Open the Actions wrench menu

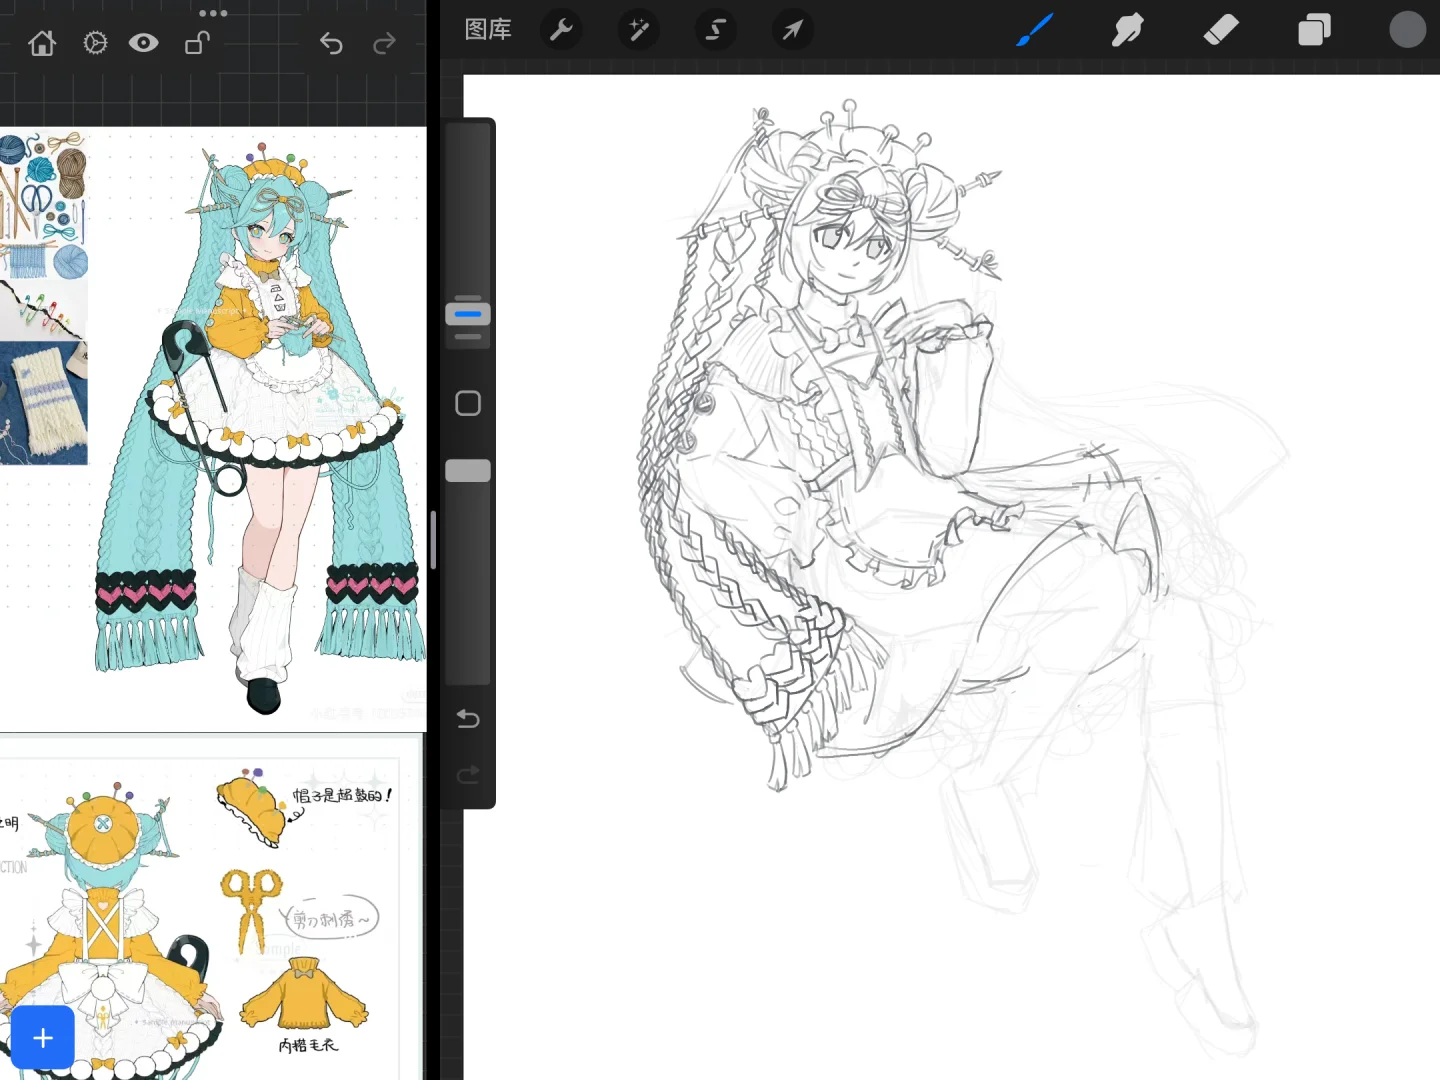561,30
